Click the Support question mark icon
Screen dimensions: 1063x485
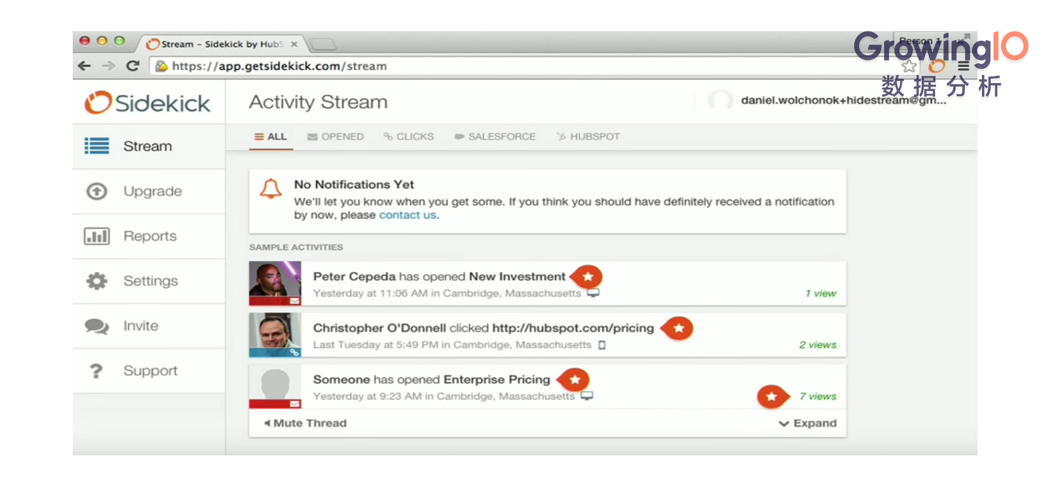pyautogui.click(x=96, y=371)
